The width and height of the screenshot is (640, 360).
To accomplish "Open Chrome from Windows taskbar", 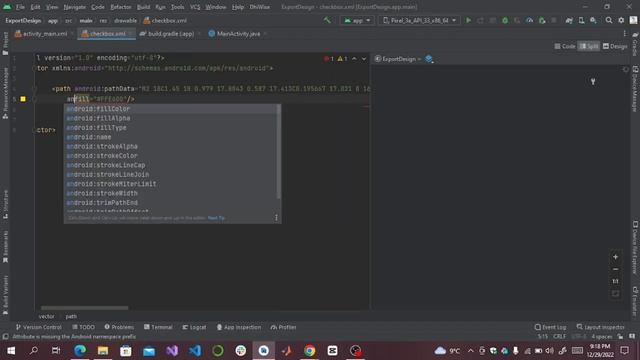I will tap(309, 351).
